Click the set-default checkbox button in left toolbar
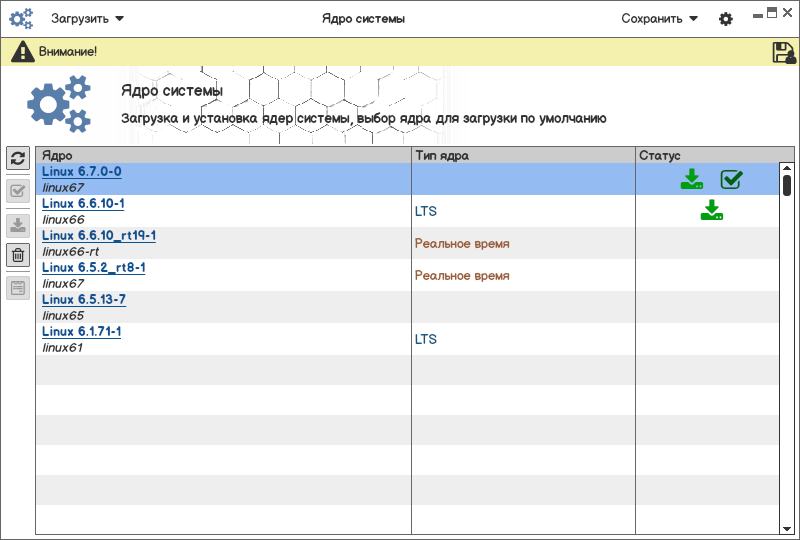Screen dimensions: 800x540 [17, 191]
